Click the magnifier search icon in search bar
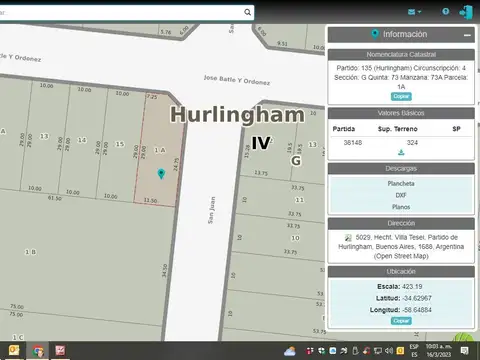This screenshot has height=360, width=480. coord(247,12)
